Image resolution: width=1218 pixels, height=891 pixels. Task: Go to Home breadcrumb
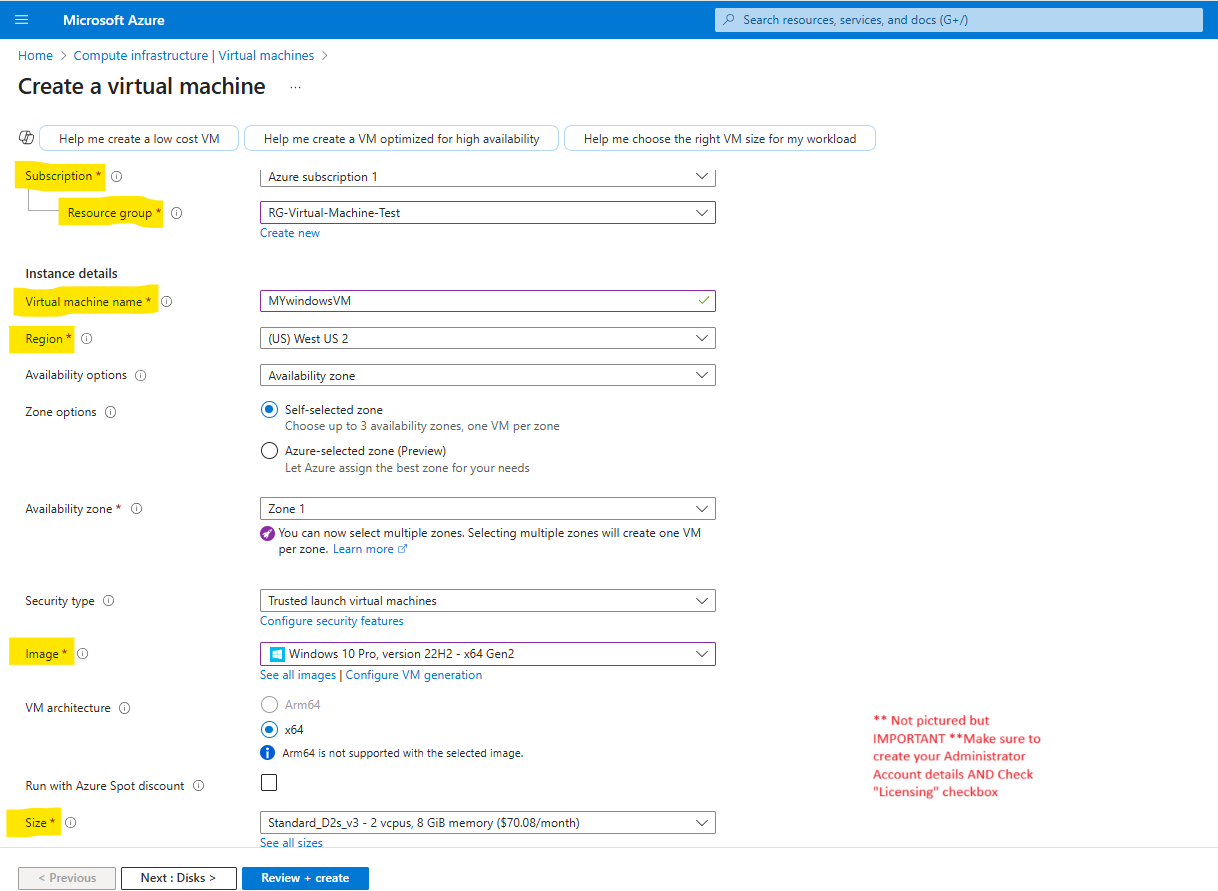coord(35,56)
